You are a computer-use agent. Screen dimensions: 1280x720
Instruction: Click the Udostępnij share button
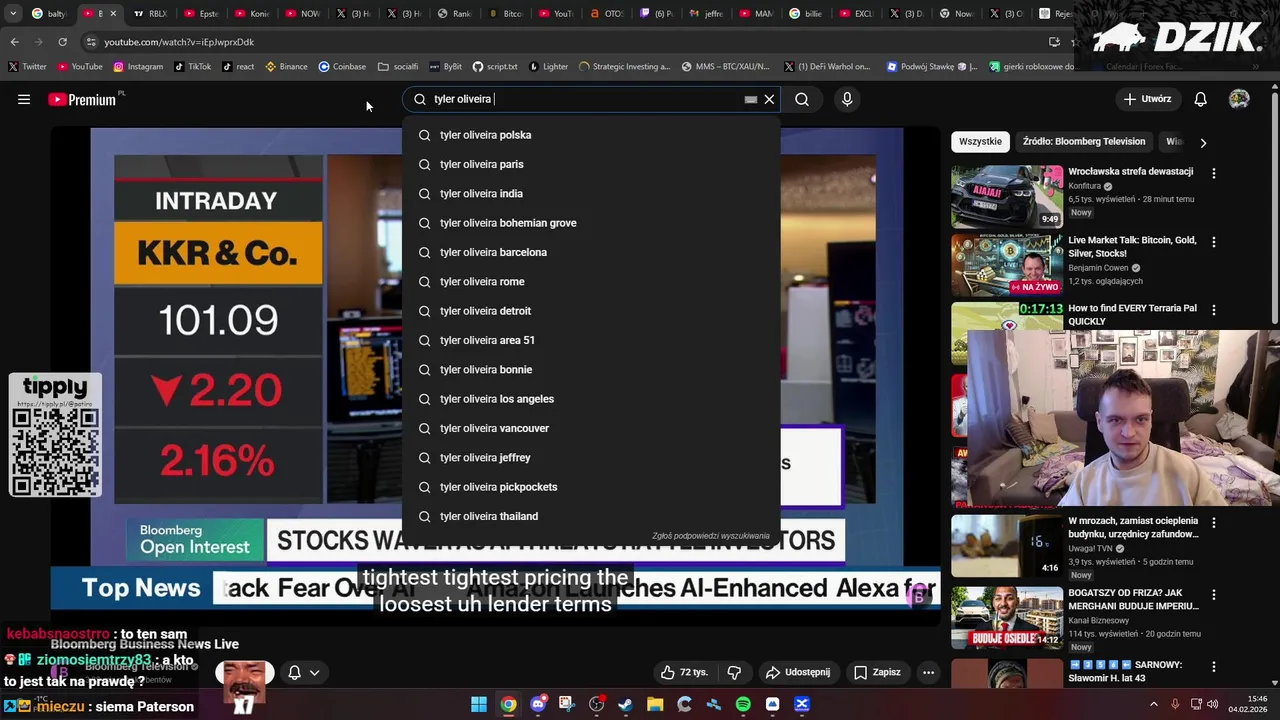tap(798, 672)
